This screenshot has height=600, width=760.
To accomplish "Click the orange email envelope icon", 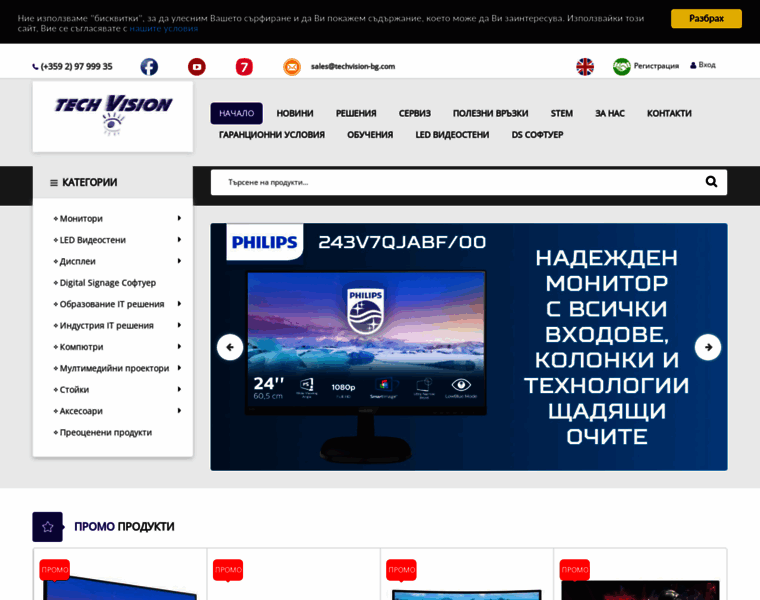I will (292, 66).
